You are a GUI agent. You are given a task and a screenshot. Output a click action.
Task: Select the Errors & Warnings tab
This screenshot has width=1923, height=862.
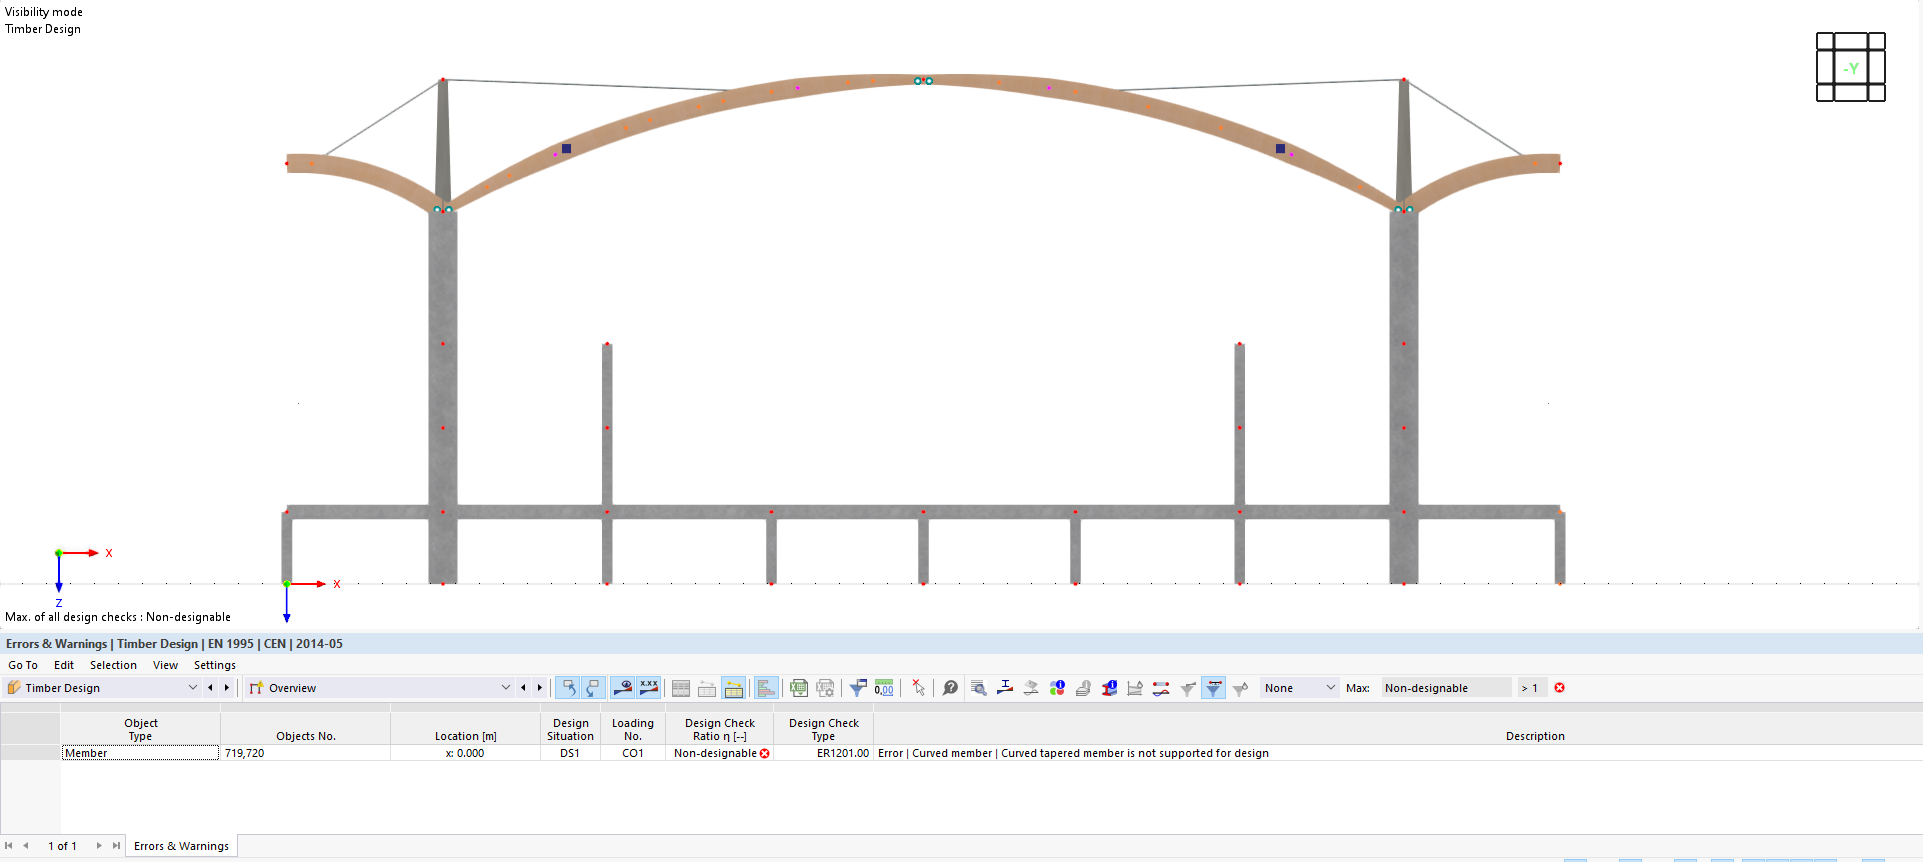pyautogui.click(x=181, y=846)
